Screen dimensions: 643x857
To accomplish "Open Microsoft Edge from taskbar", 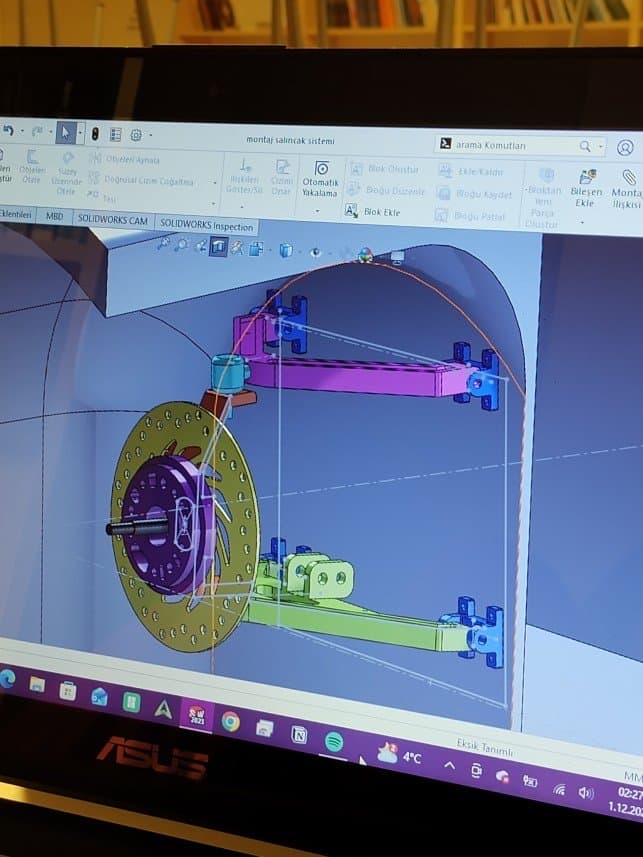I will click(7, 679).
